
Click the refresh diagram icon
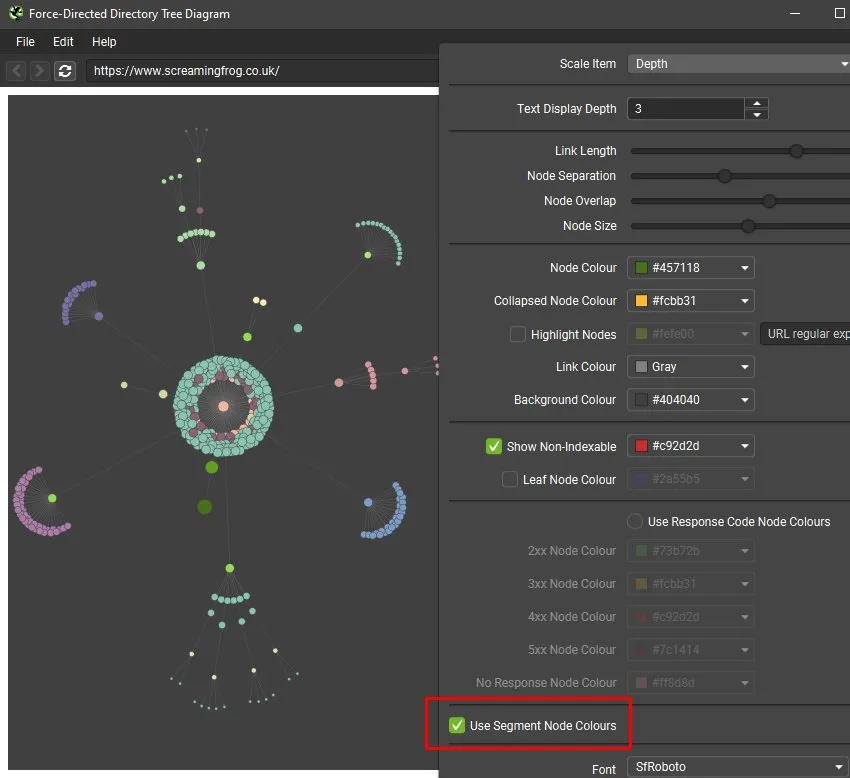[65, 71]
